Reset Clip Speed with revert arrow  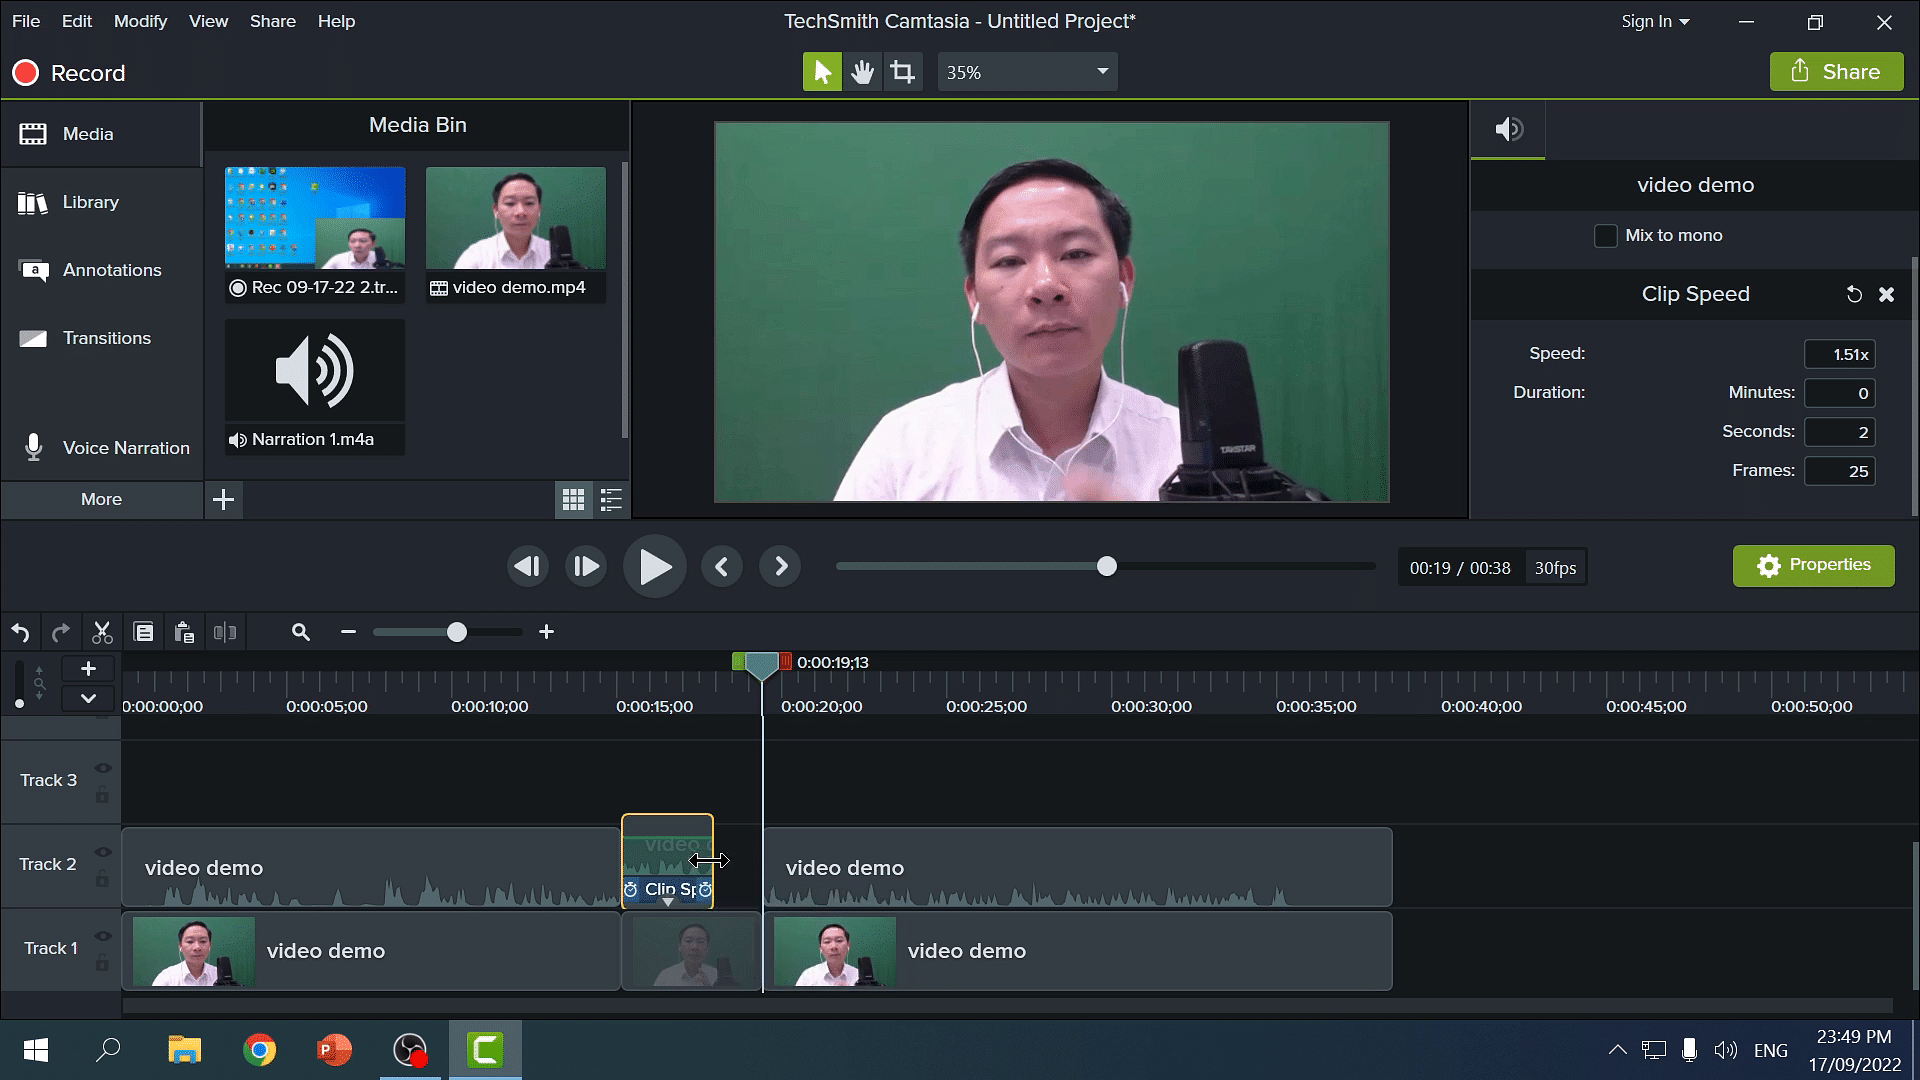[1854, 294]
